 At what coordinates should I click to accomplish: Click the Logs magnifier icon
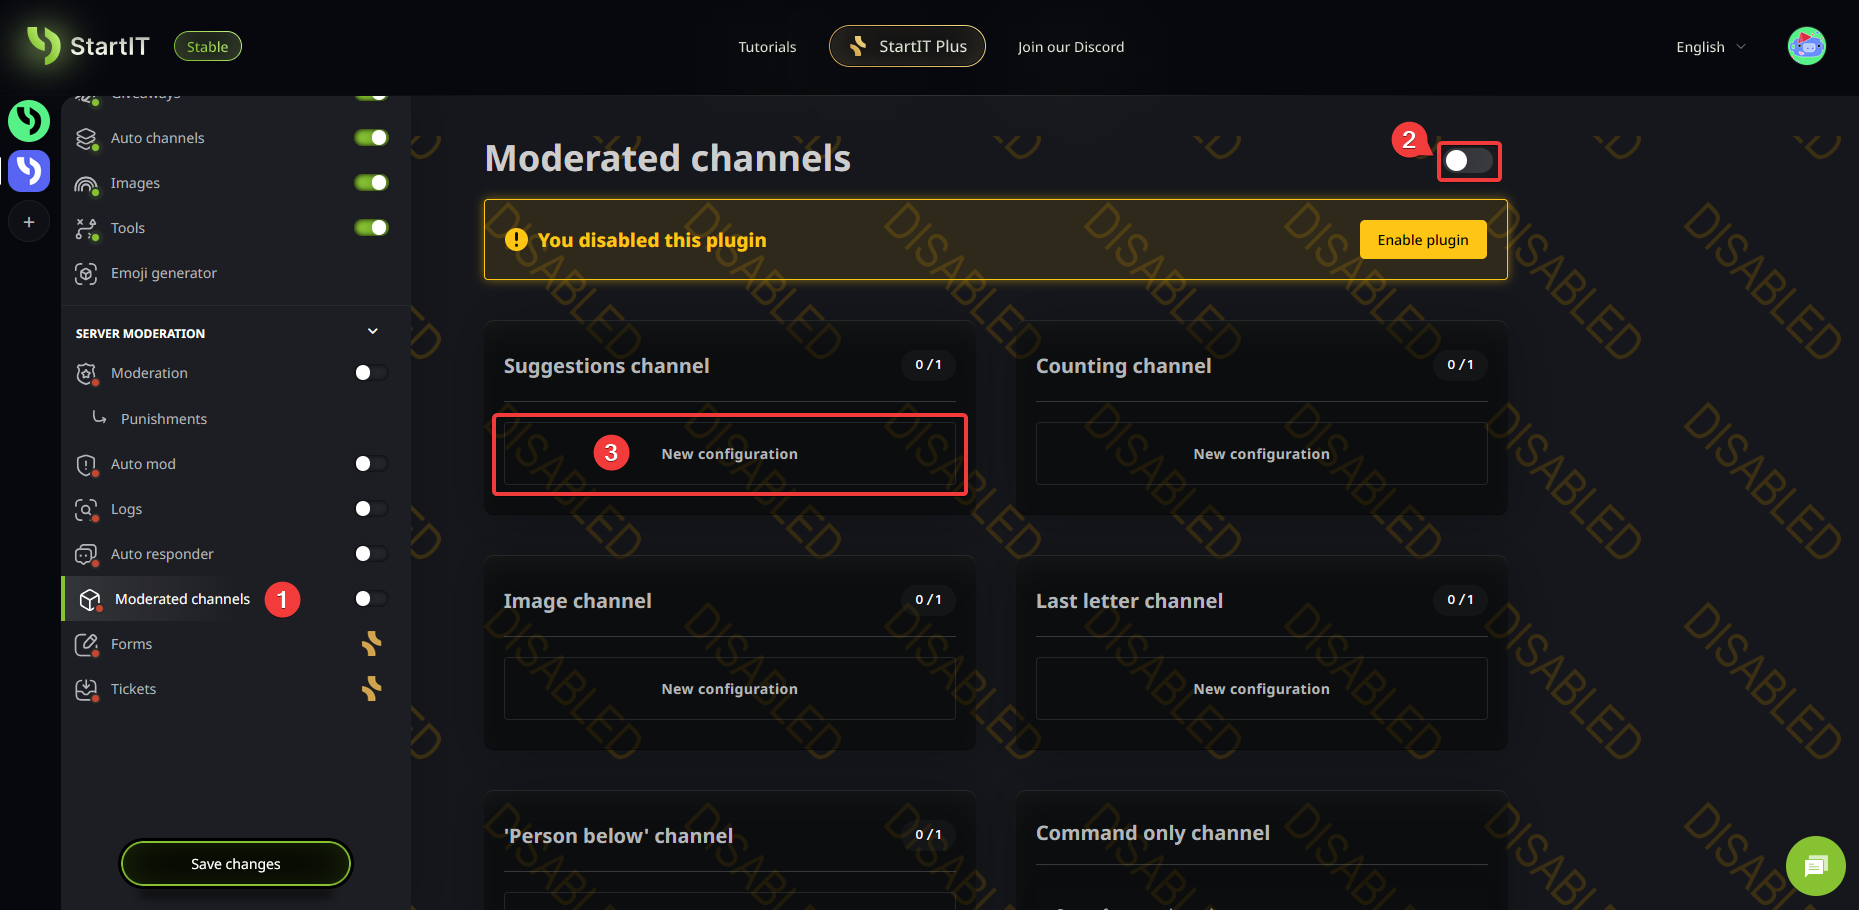87,509
